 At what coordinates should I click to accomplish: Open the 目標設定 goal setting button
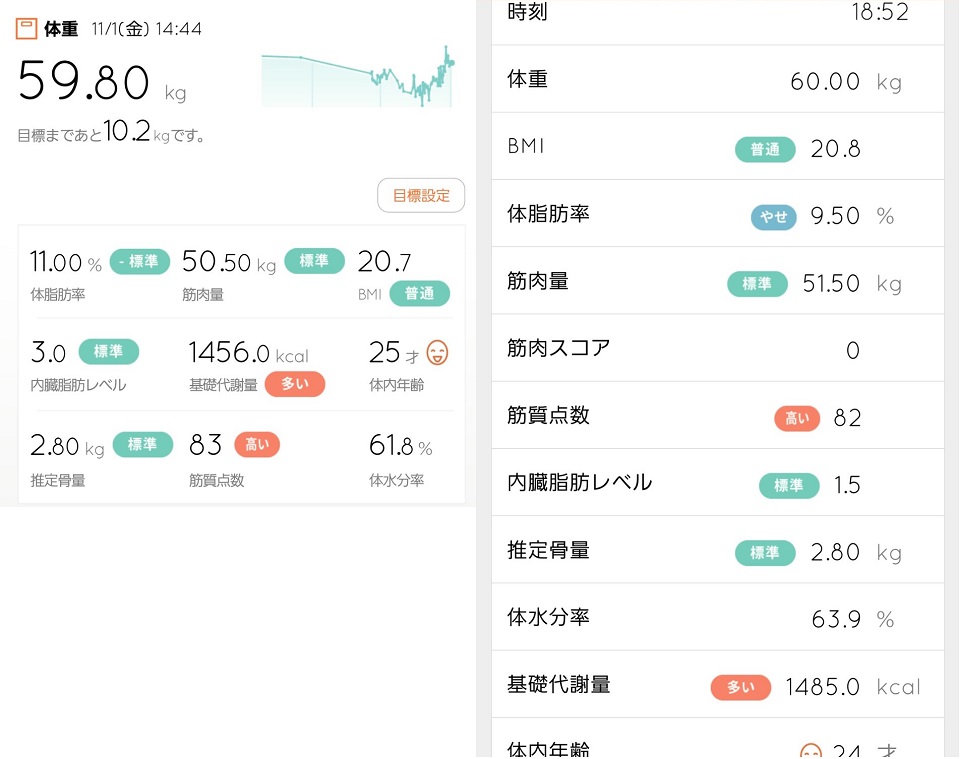coord(421,196)
